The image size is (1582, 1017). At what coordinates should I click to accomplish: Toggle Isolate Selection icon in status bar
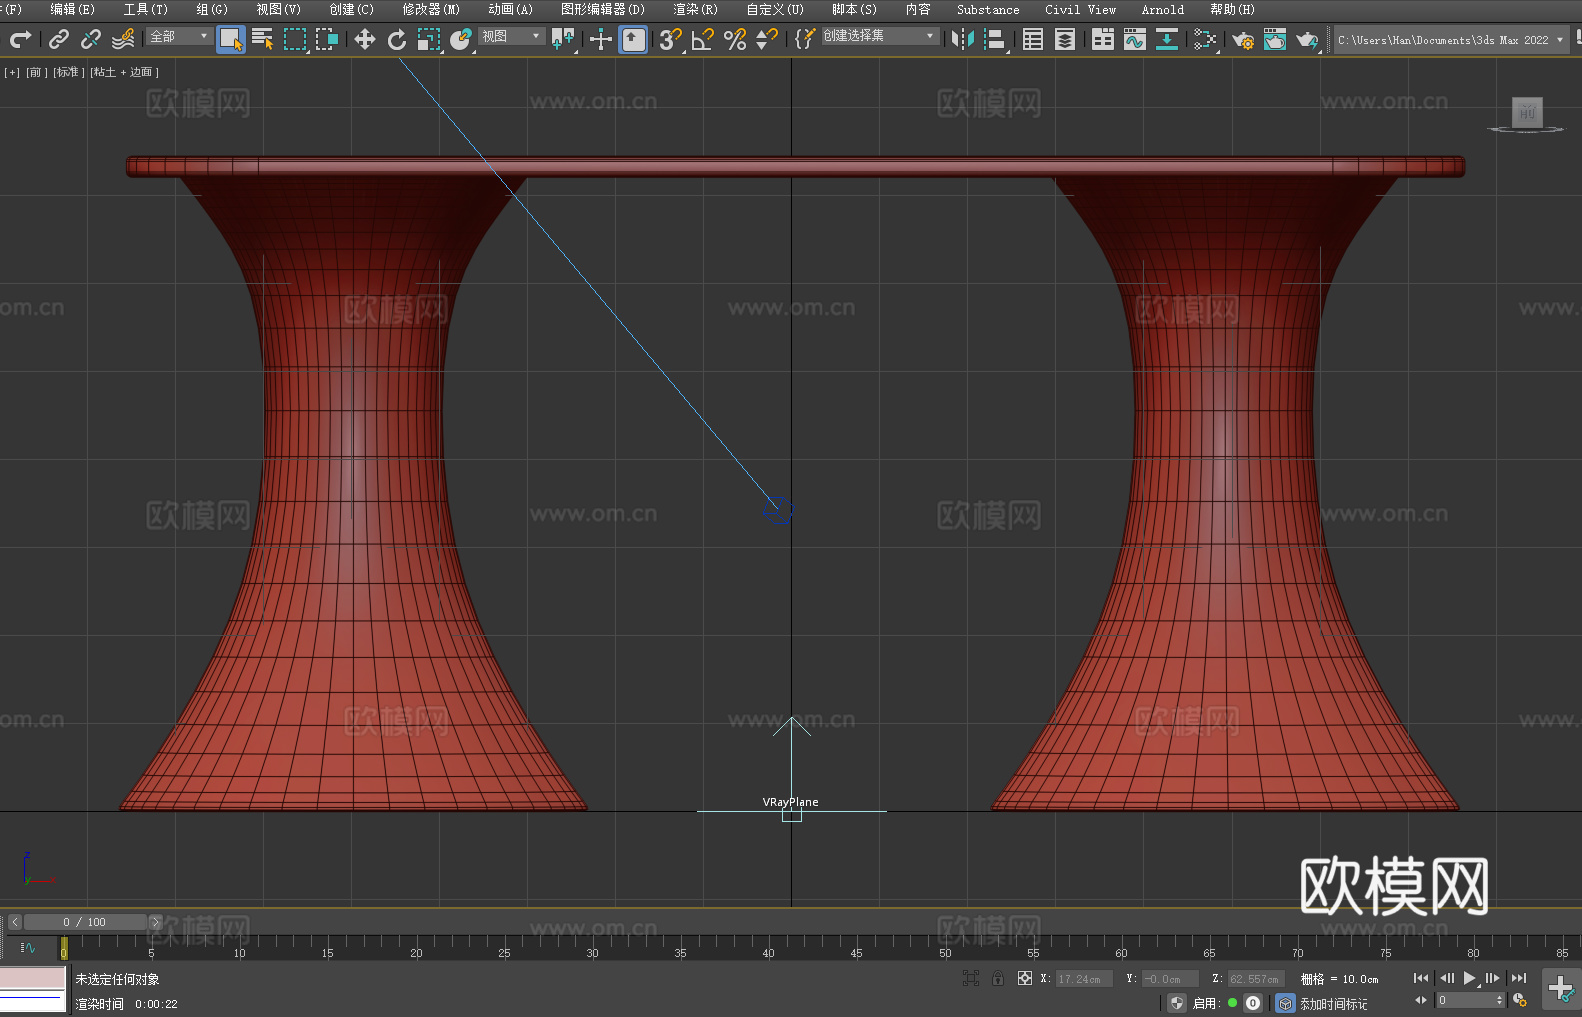point(970,978)
